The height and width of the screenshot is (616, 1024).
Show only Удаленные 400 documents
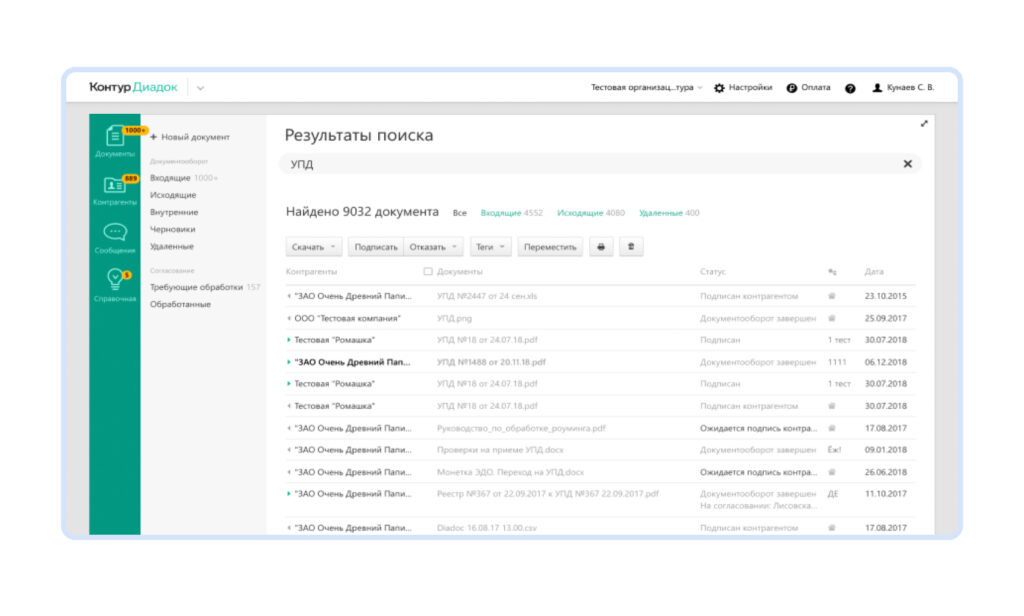click(x=661, y=212)
